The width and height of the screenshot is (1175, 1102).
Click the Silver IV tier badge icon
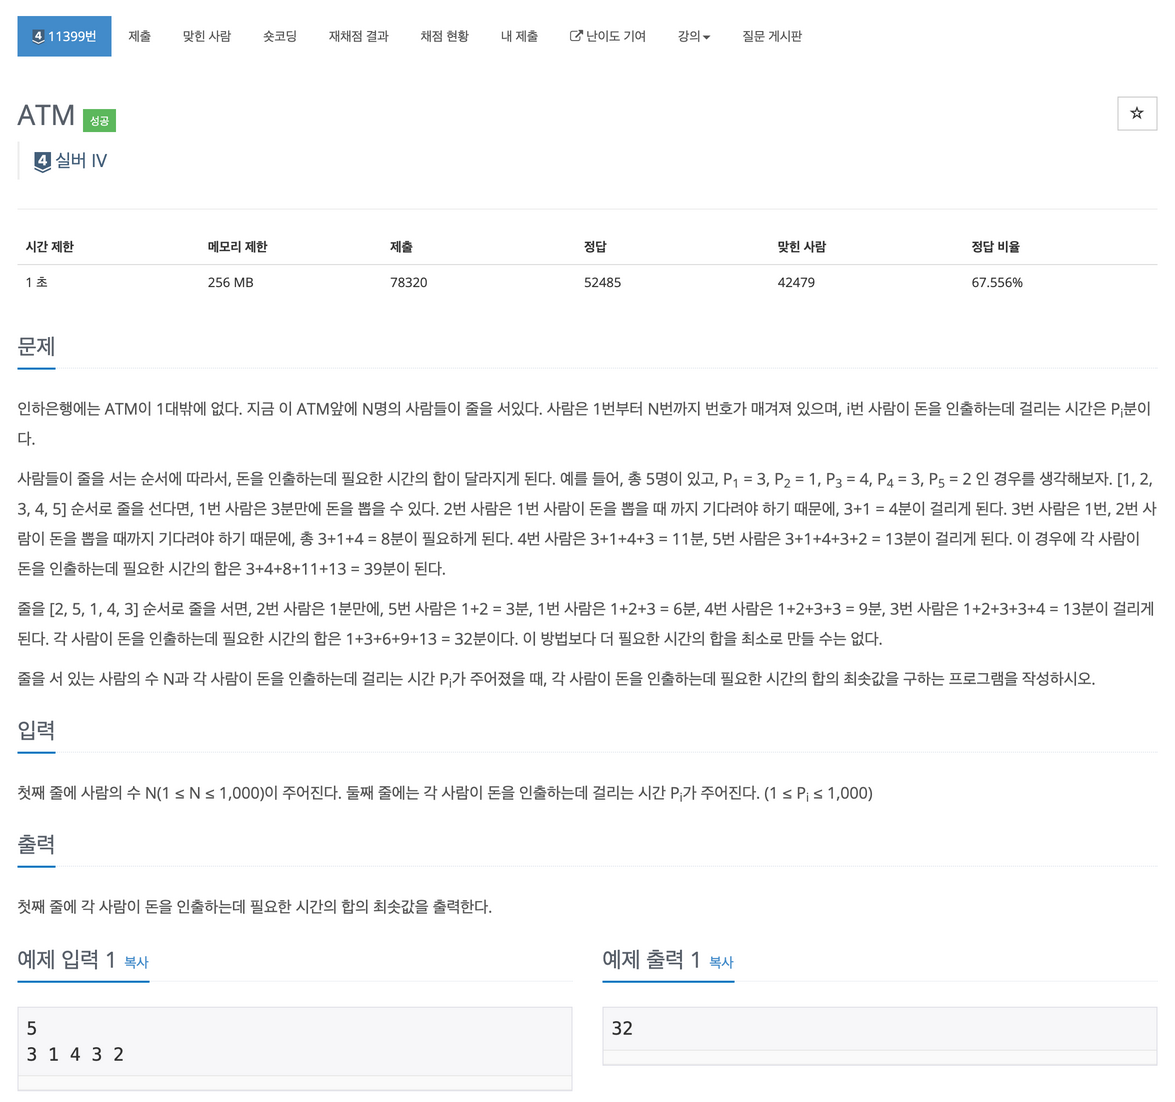click(43, 161)
